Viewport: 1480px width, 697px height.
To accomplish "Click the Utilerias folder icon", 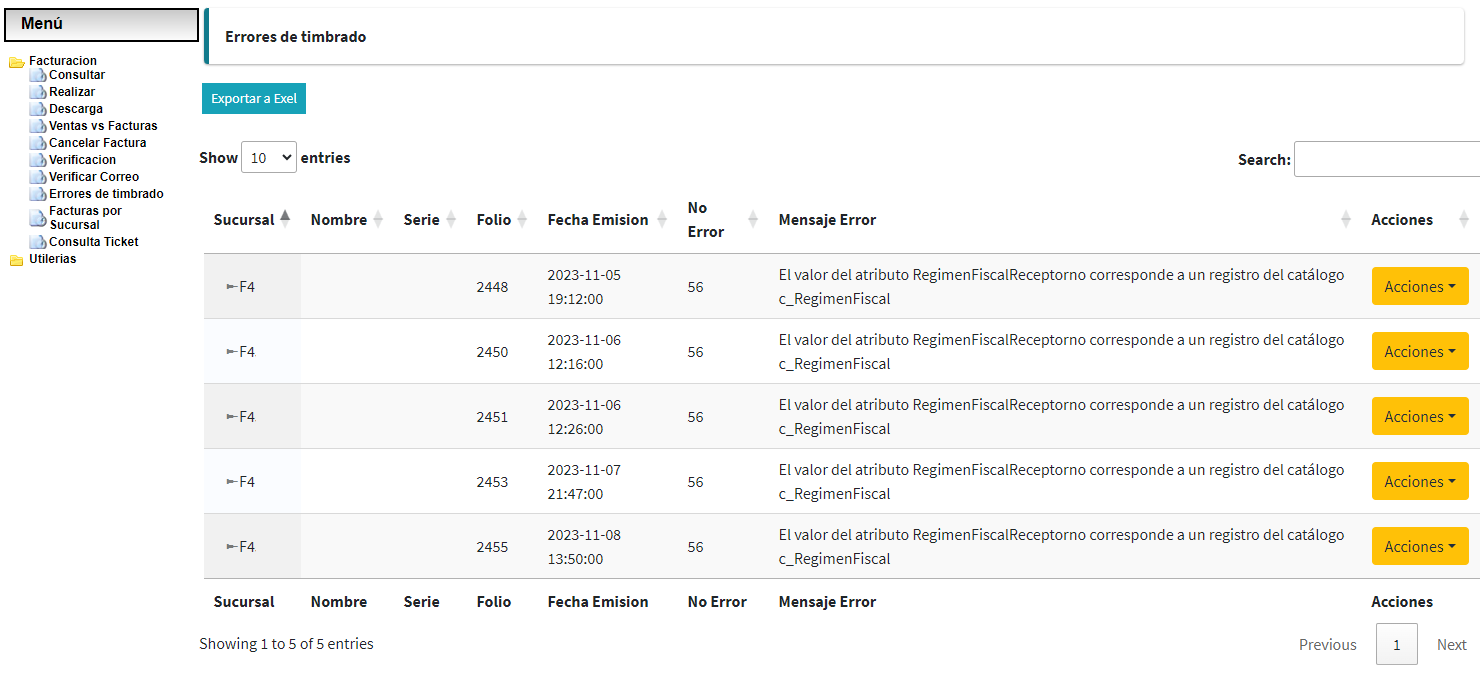I will coord(16,260).
